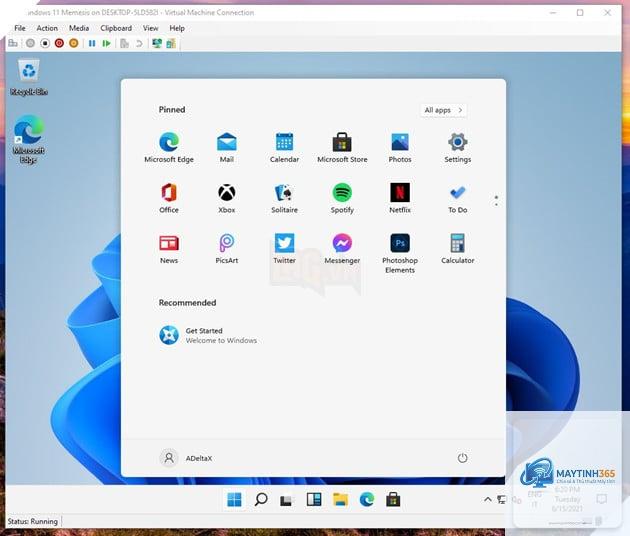Click the rightmost Hyper-V toolbar icon
Viewport: 630px width, 536px height.
pyautogui.click(x=171, y=43)
